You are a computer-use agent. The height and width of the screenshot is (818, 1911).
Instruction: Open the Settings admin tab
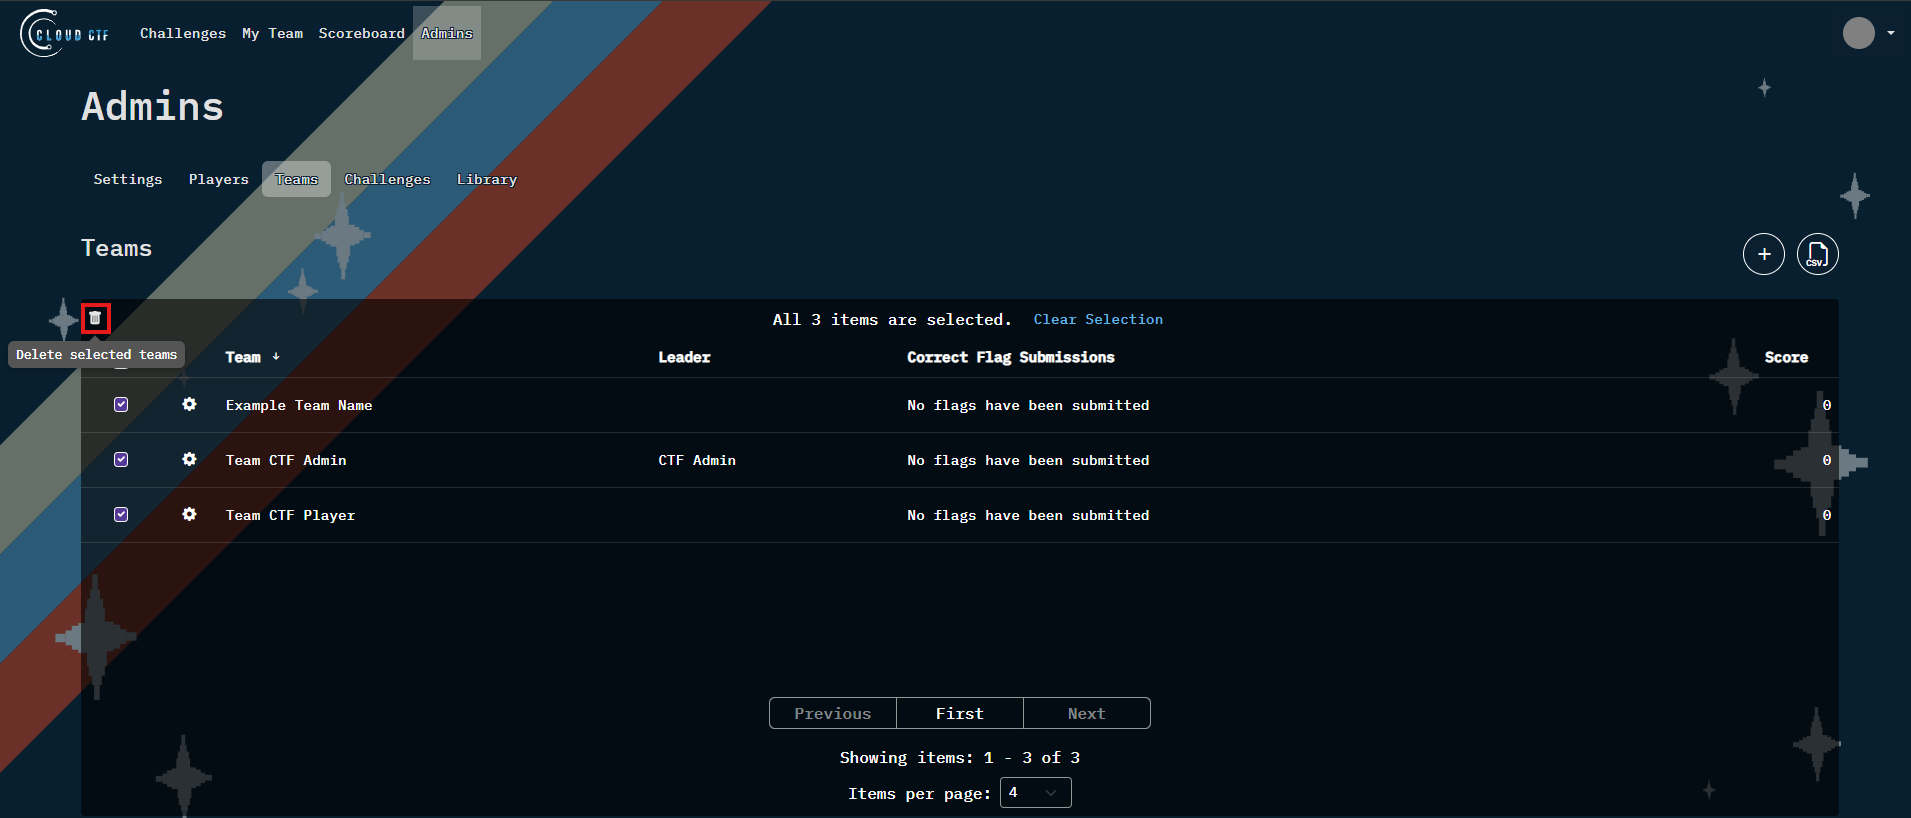pyautogui.click(x=127, y=180)
